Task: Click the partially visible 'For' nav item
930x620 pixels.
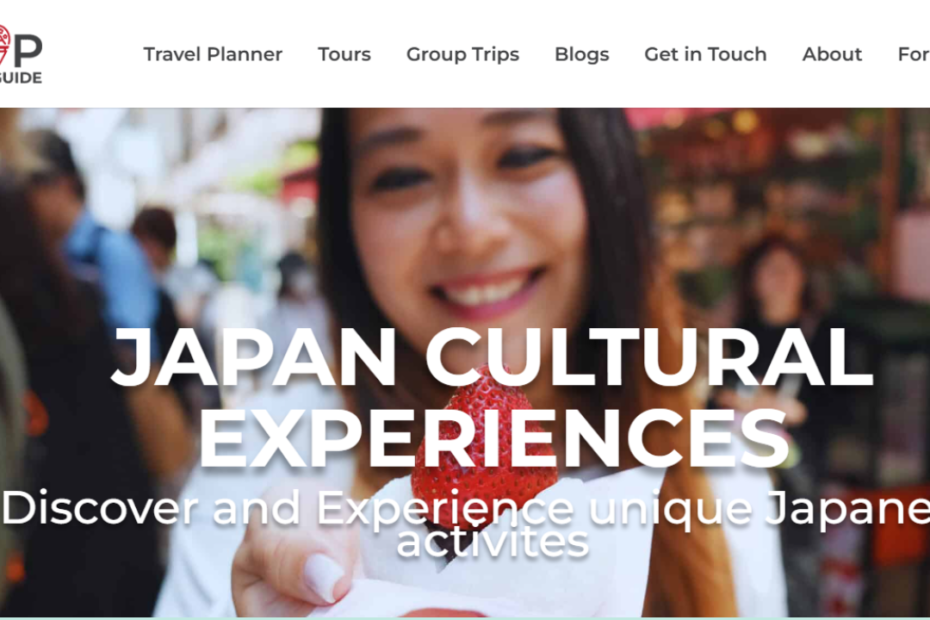Action: pyautogui.click(x=913, y=55)
